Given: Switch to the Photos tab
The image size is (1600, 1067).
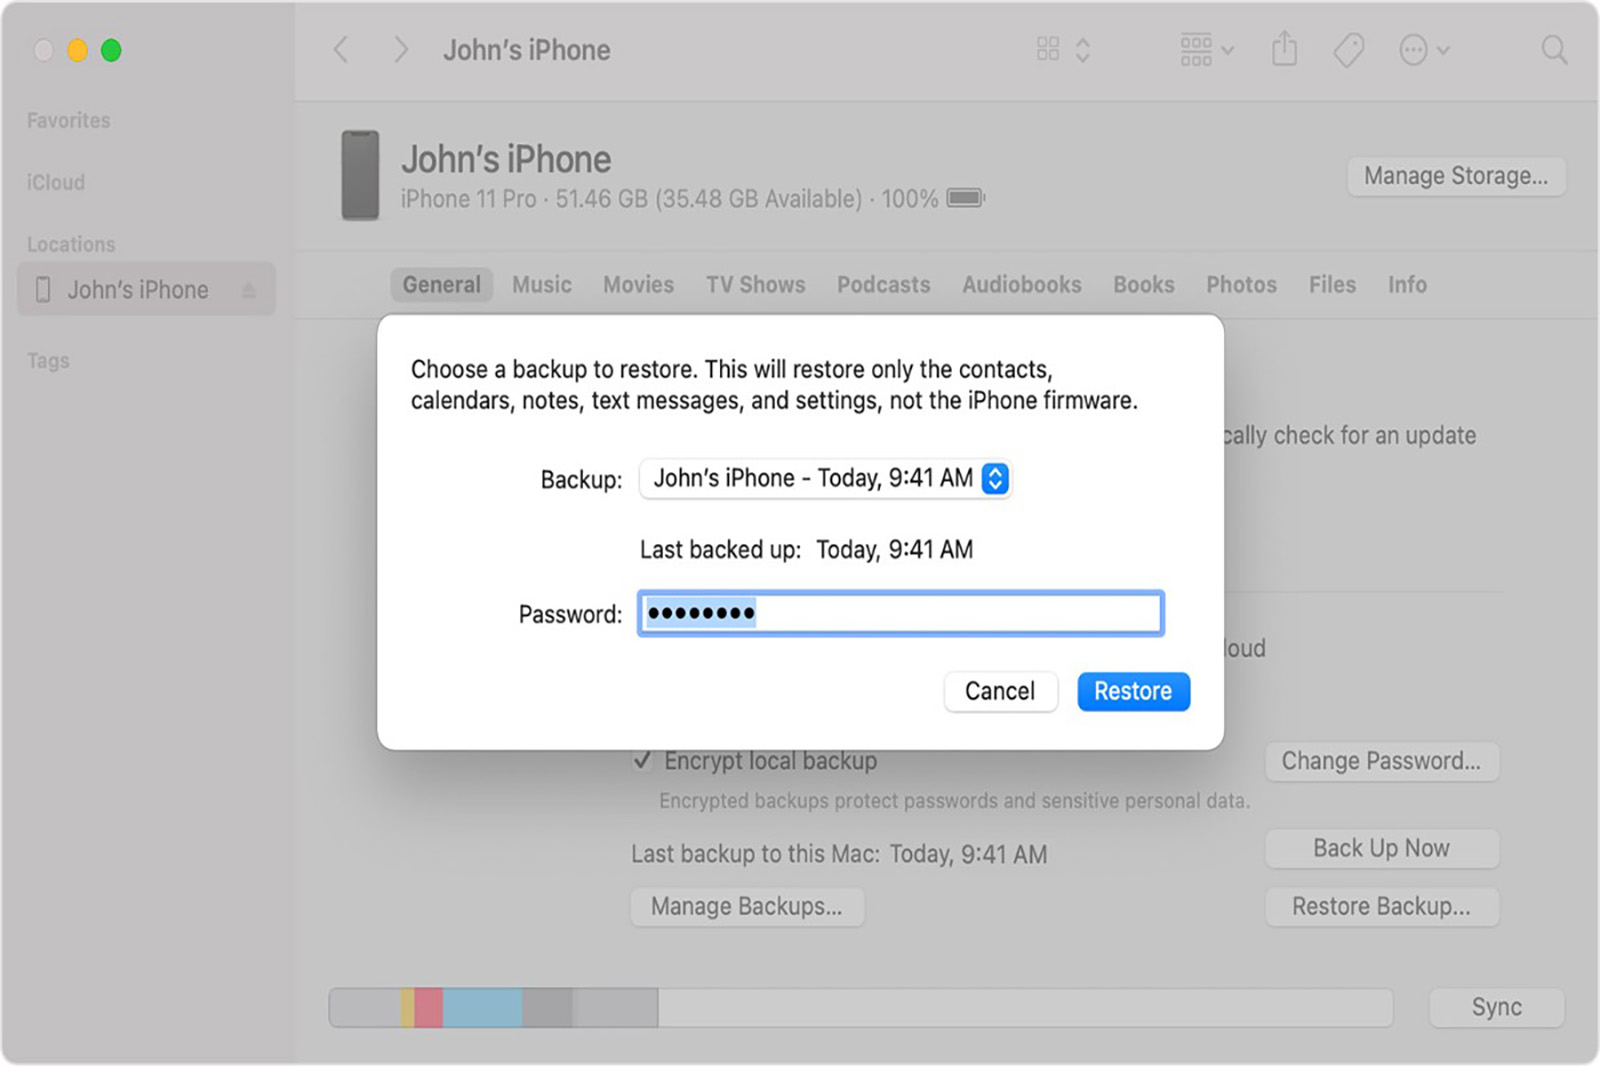Looking at the screenshot, I should pyautogui.click(x=1241, y=285).
